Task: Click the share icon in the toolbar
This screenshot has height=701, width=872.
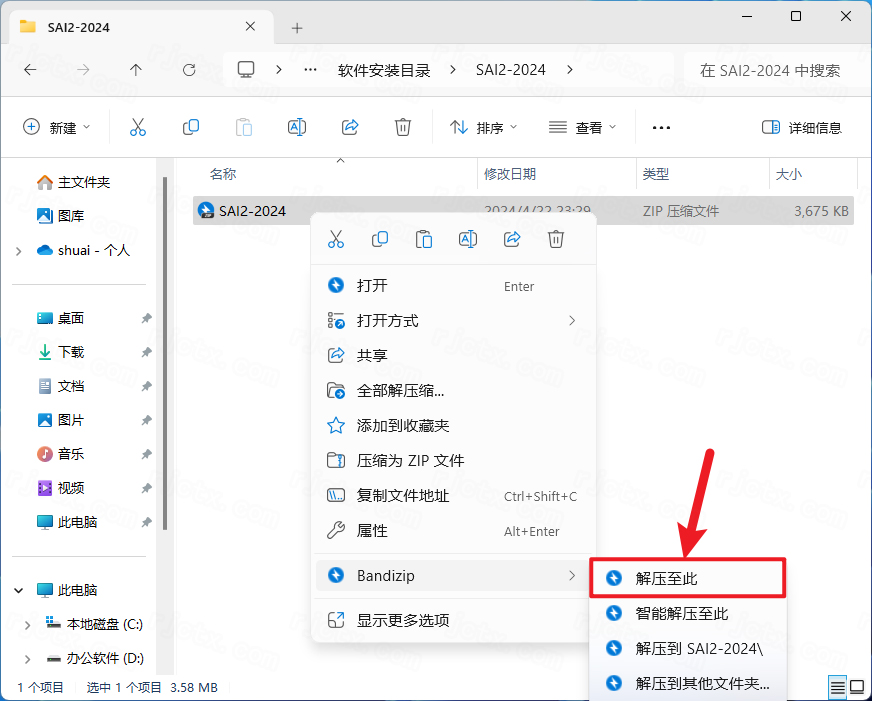Action: 350,127
